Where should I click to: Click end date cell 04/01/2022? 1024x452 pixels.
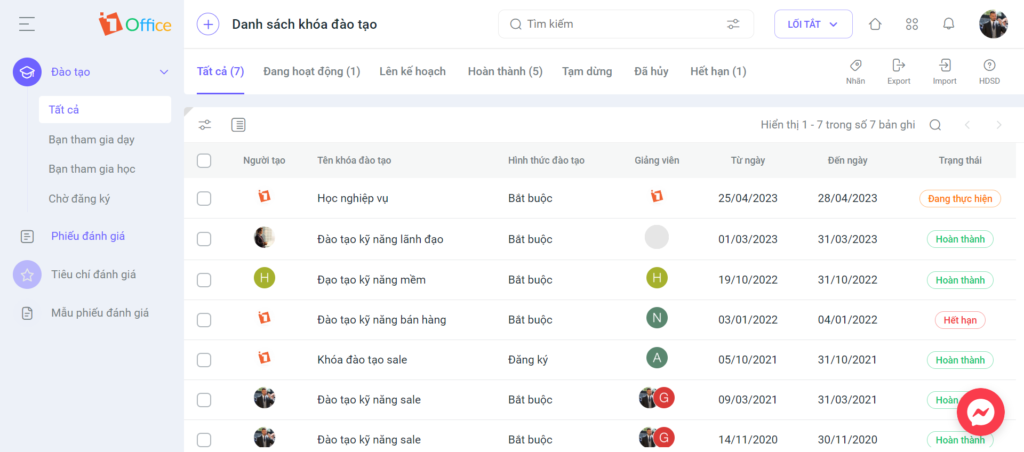[x=847, y=320]
